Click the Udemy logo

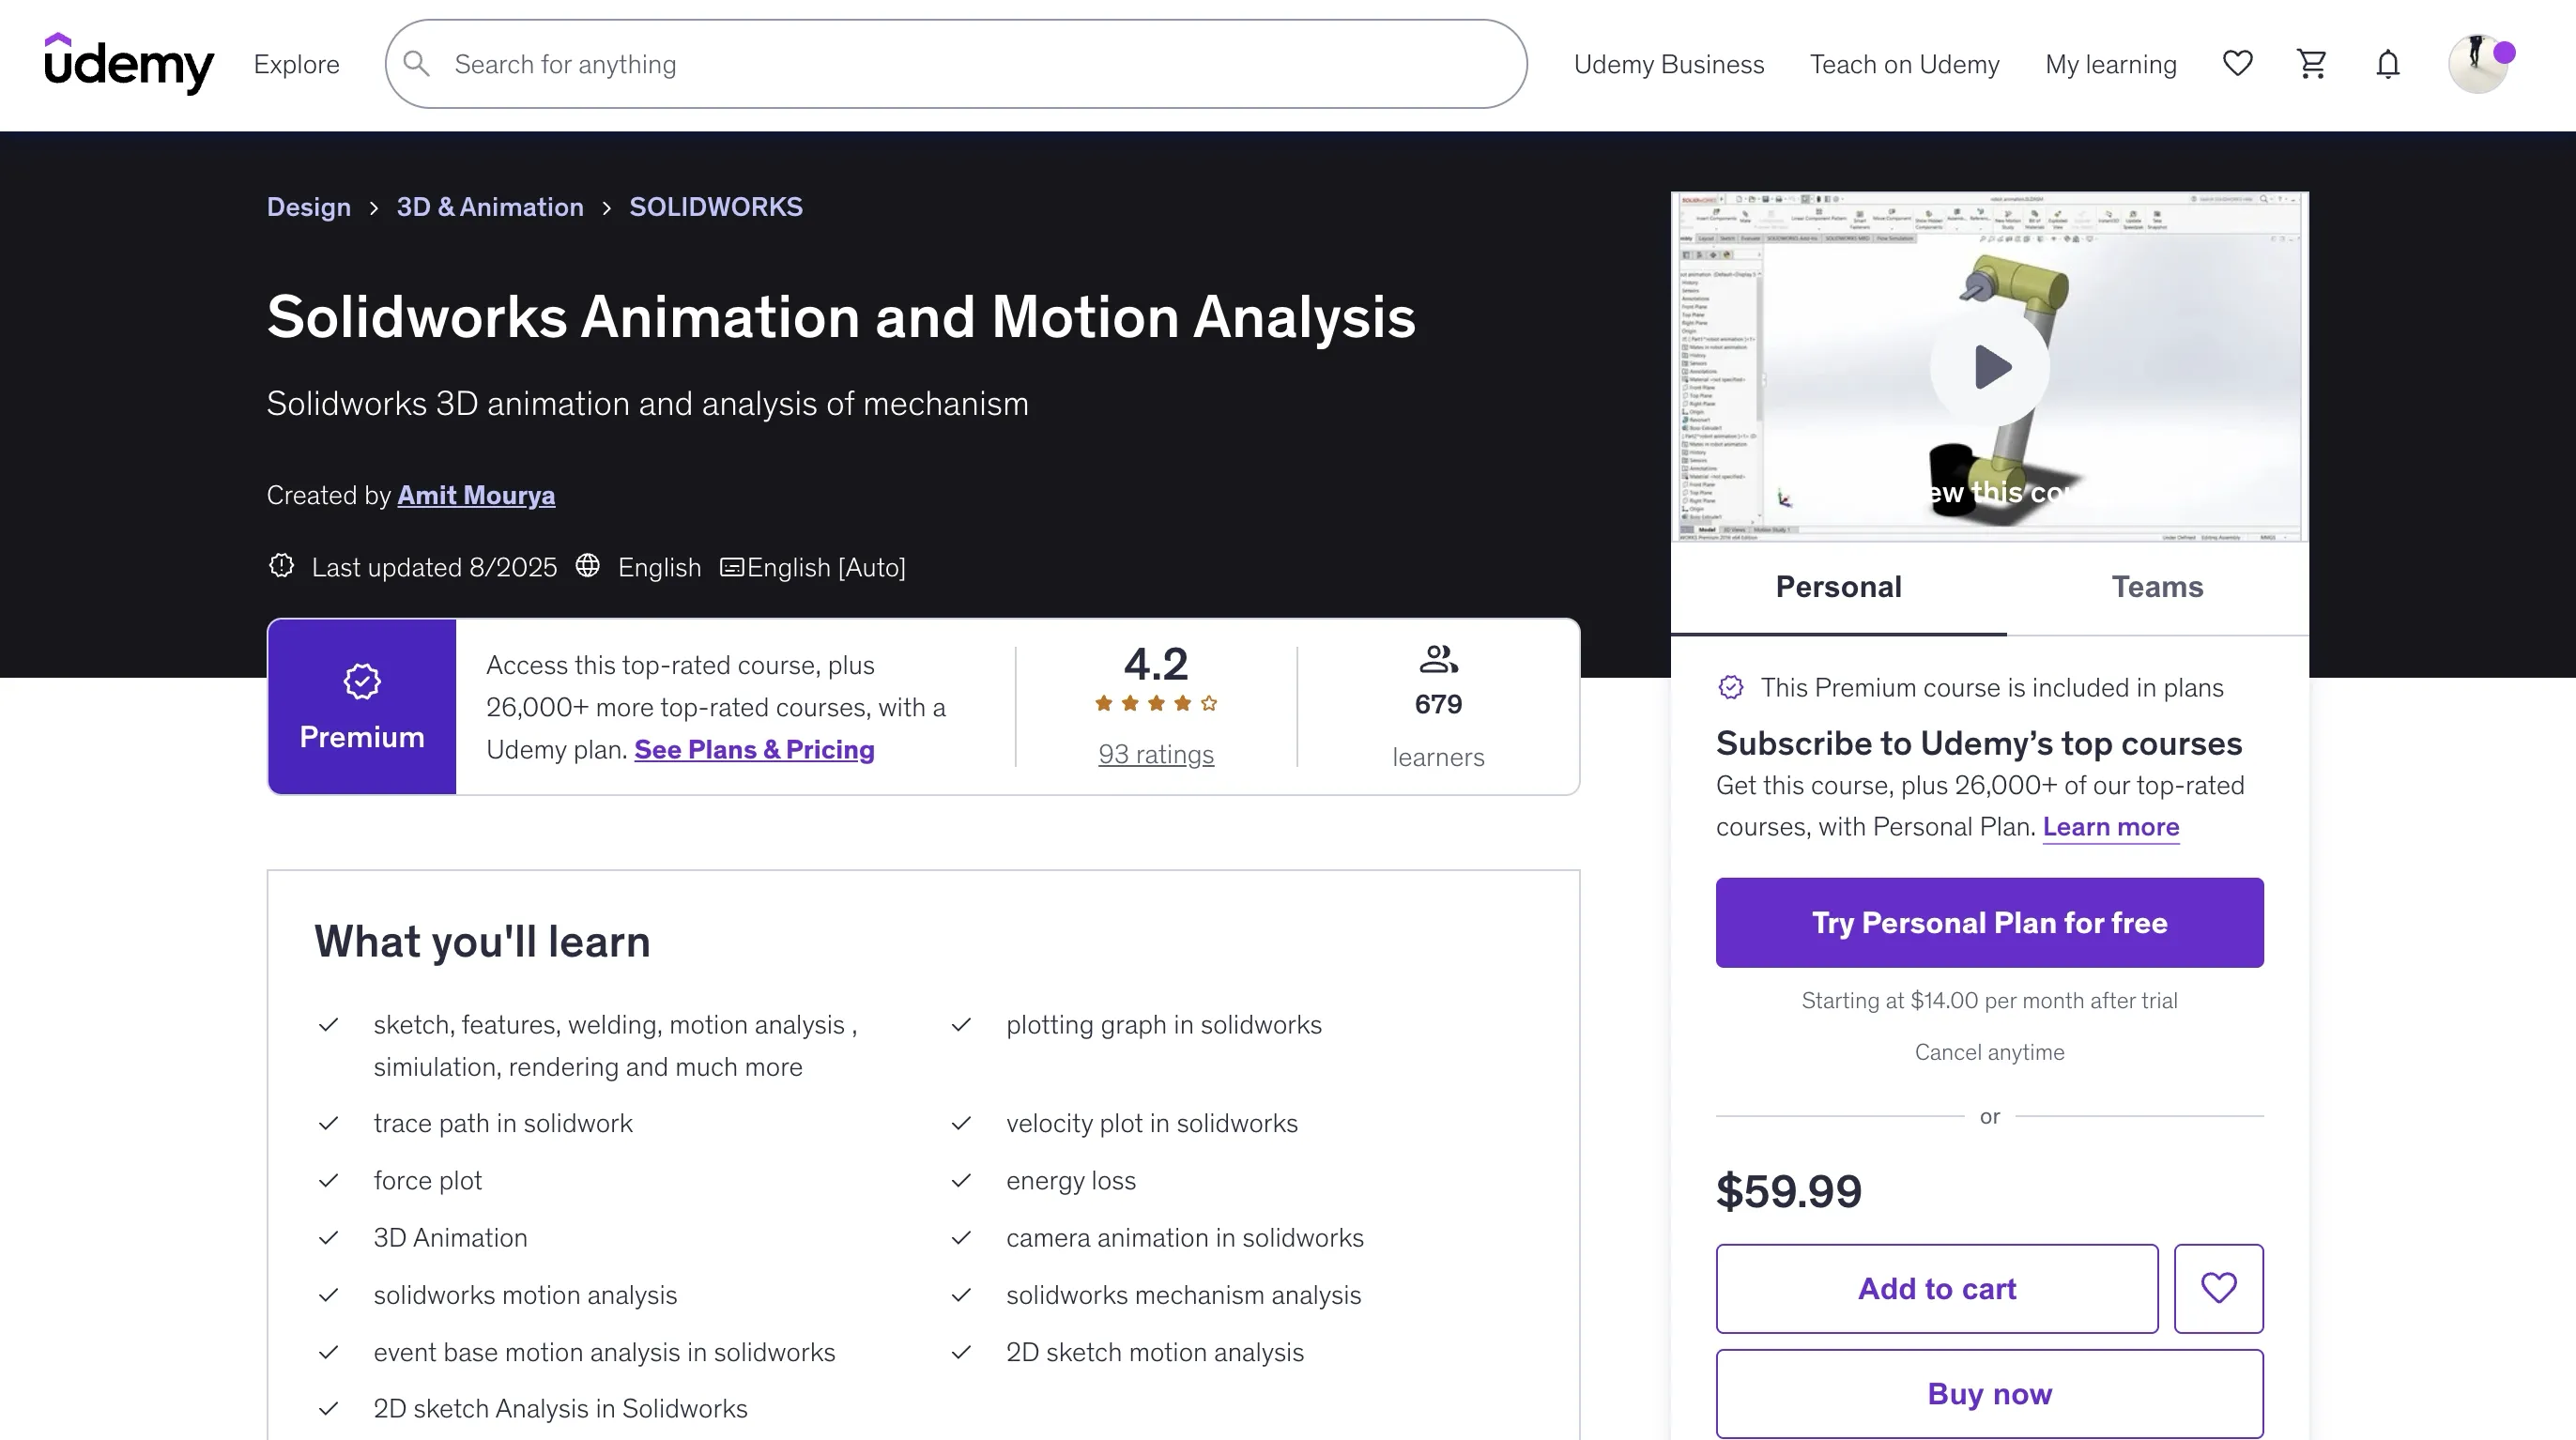(x=128, y=64)
